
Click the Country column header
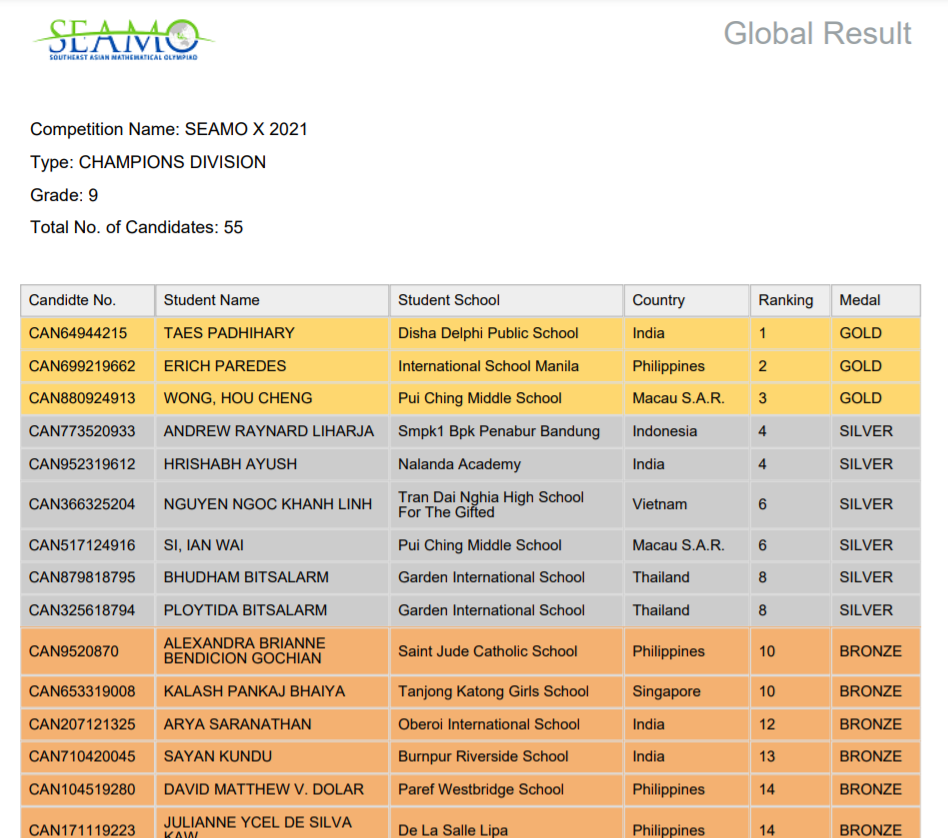click(x=658, y=300)
